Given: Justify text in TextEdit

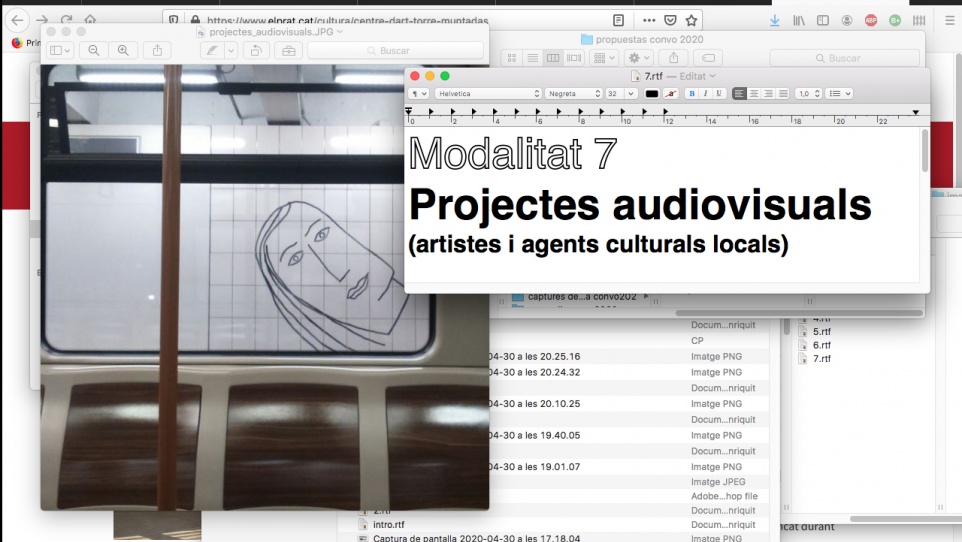Looking at the screenshot, I should [783, 93].
